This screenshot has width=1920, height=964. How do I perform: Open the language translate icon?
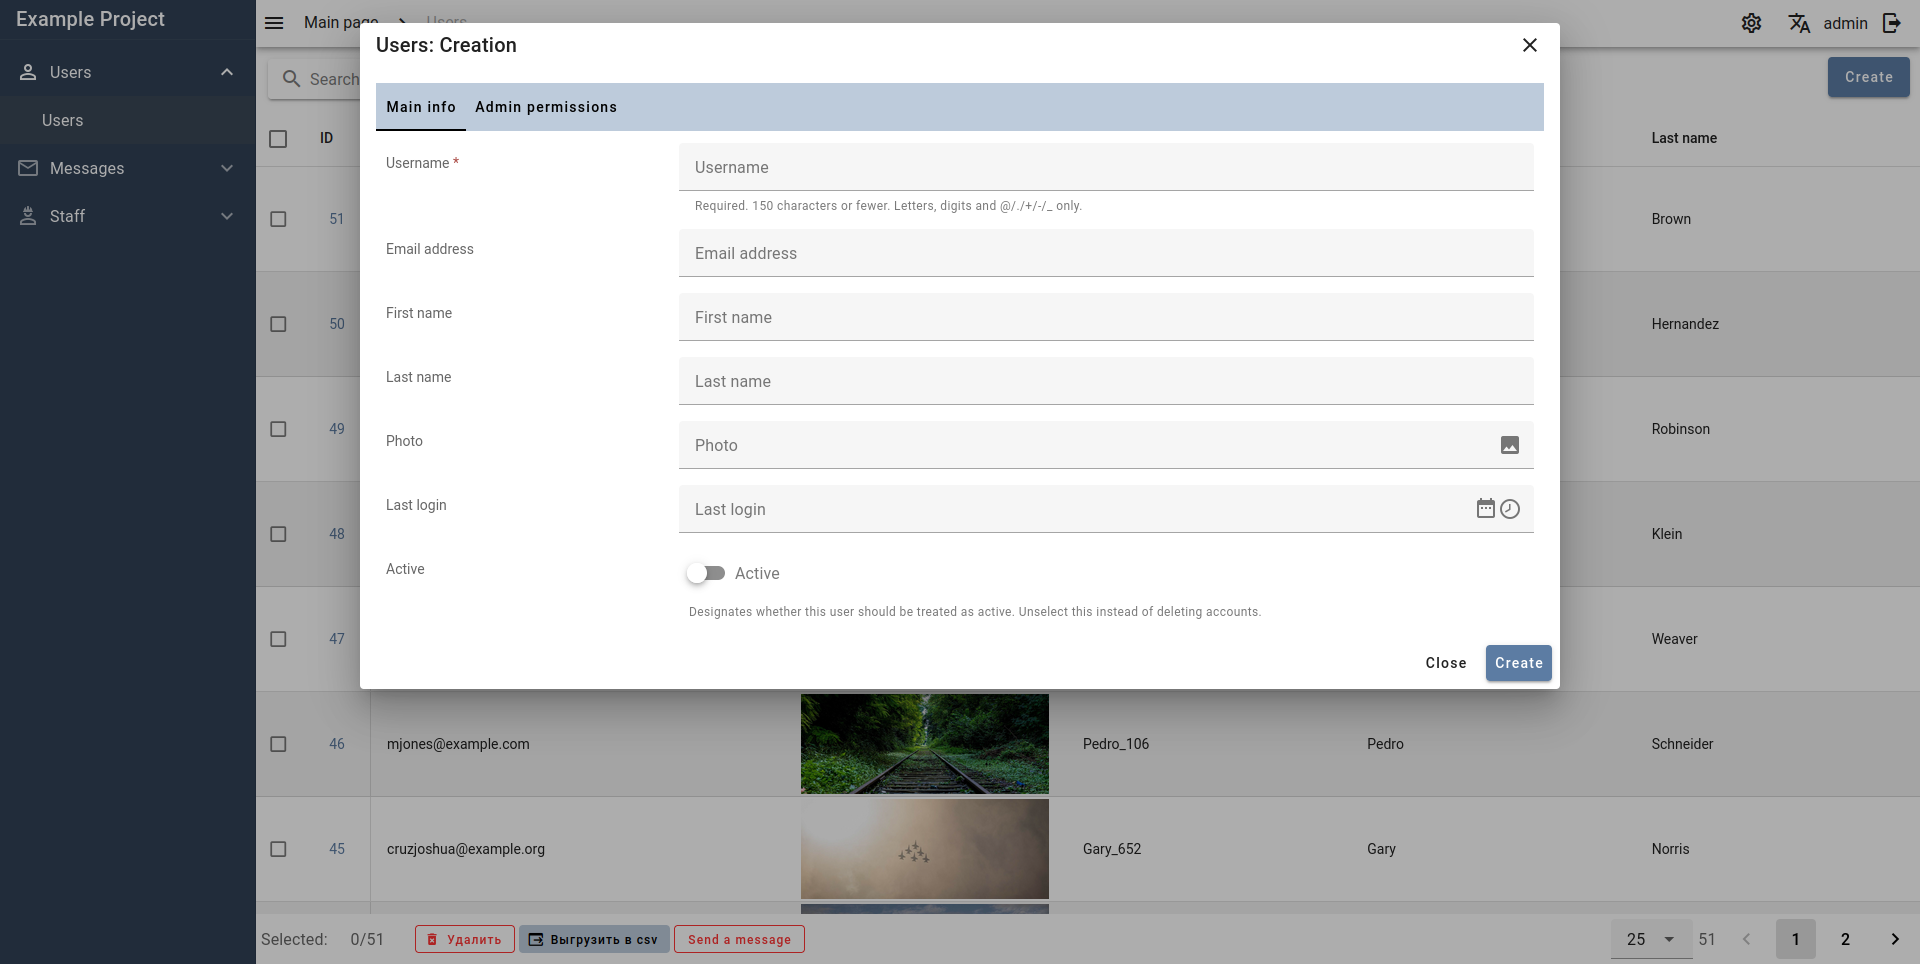coord(1799,23)
